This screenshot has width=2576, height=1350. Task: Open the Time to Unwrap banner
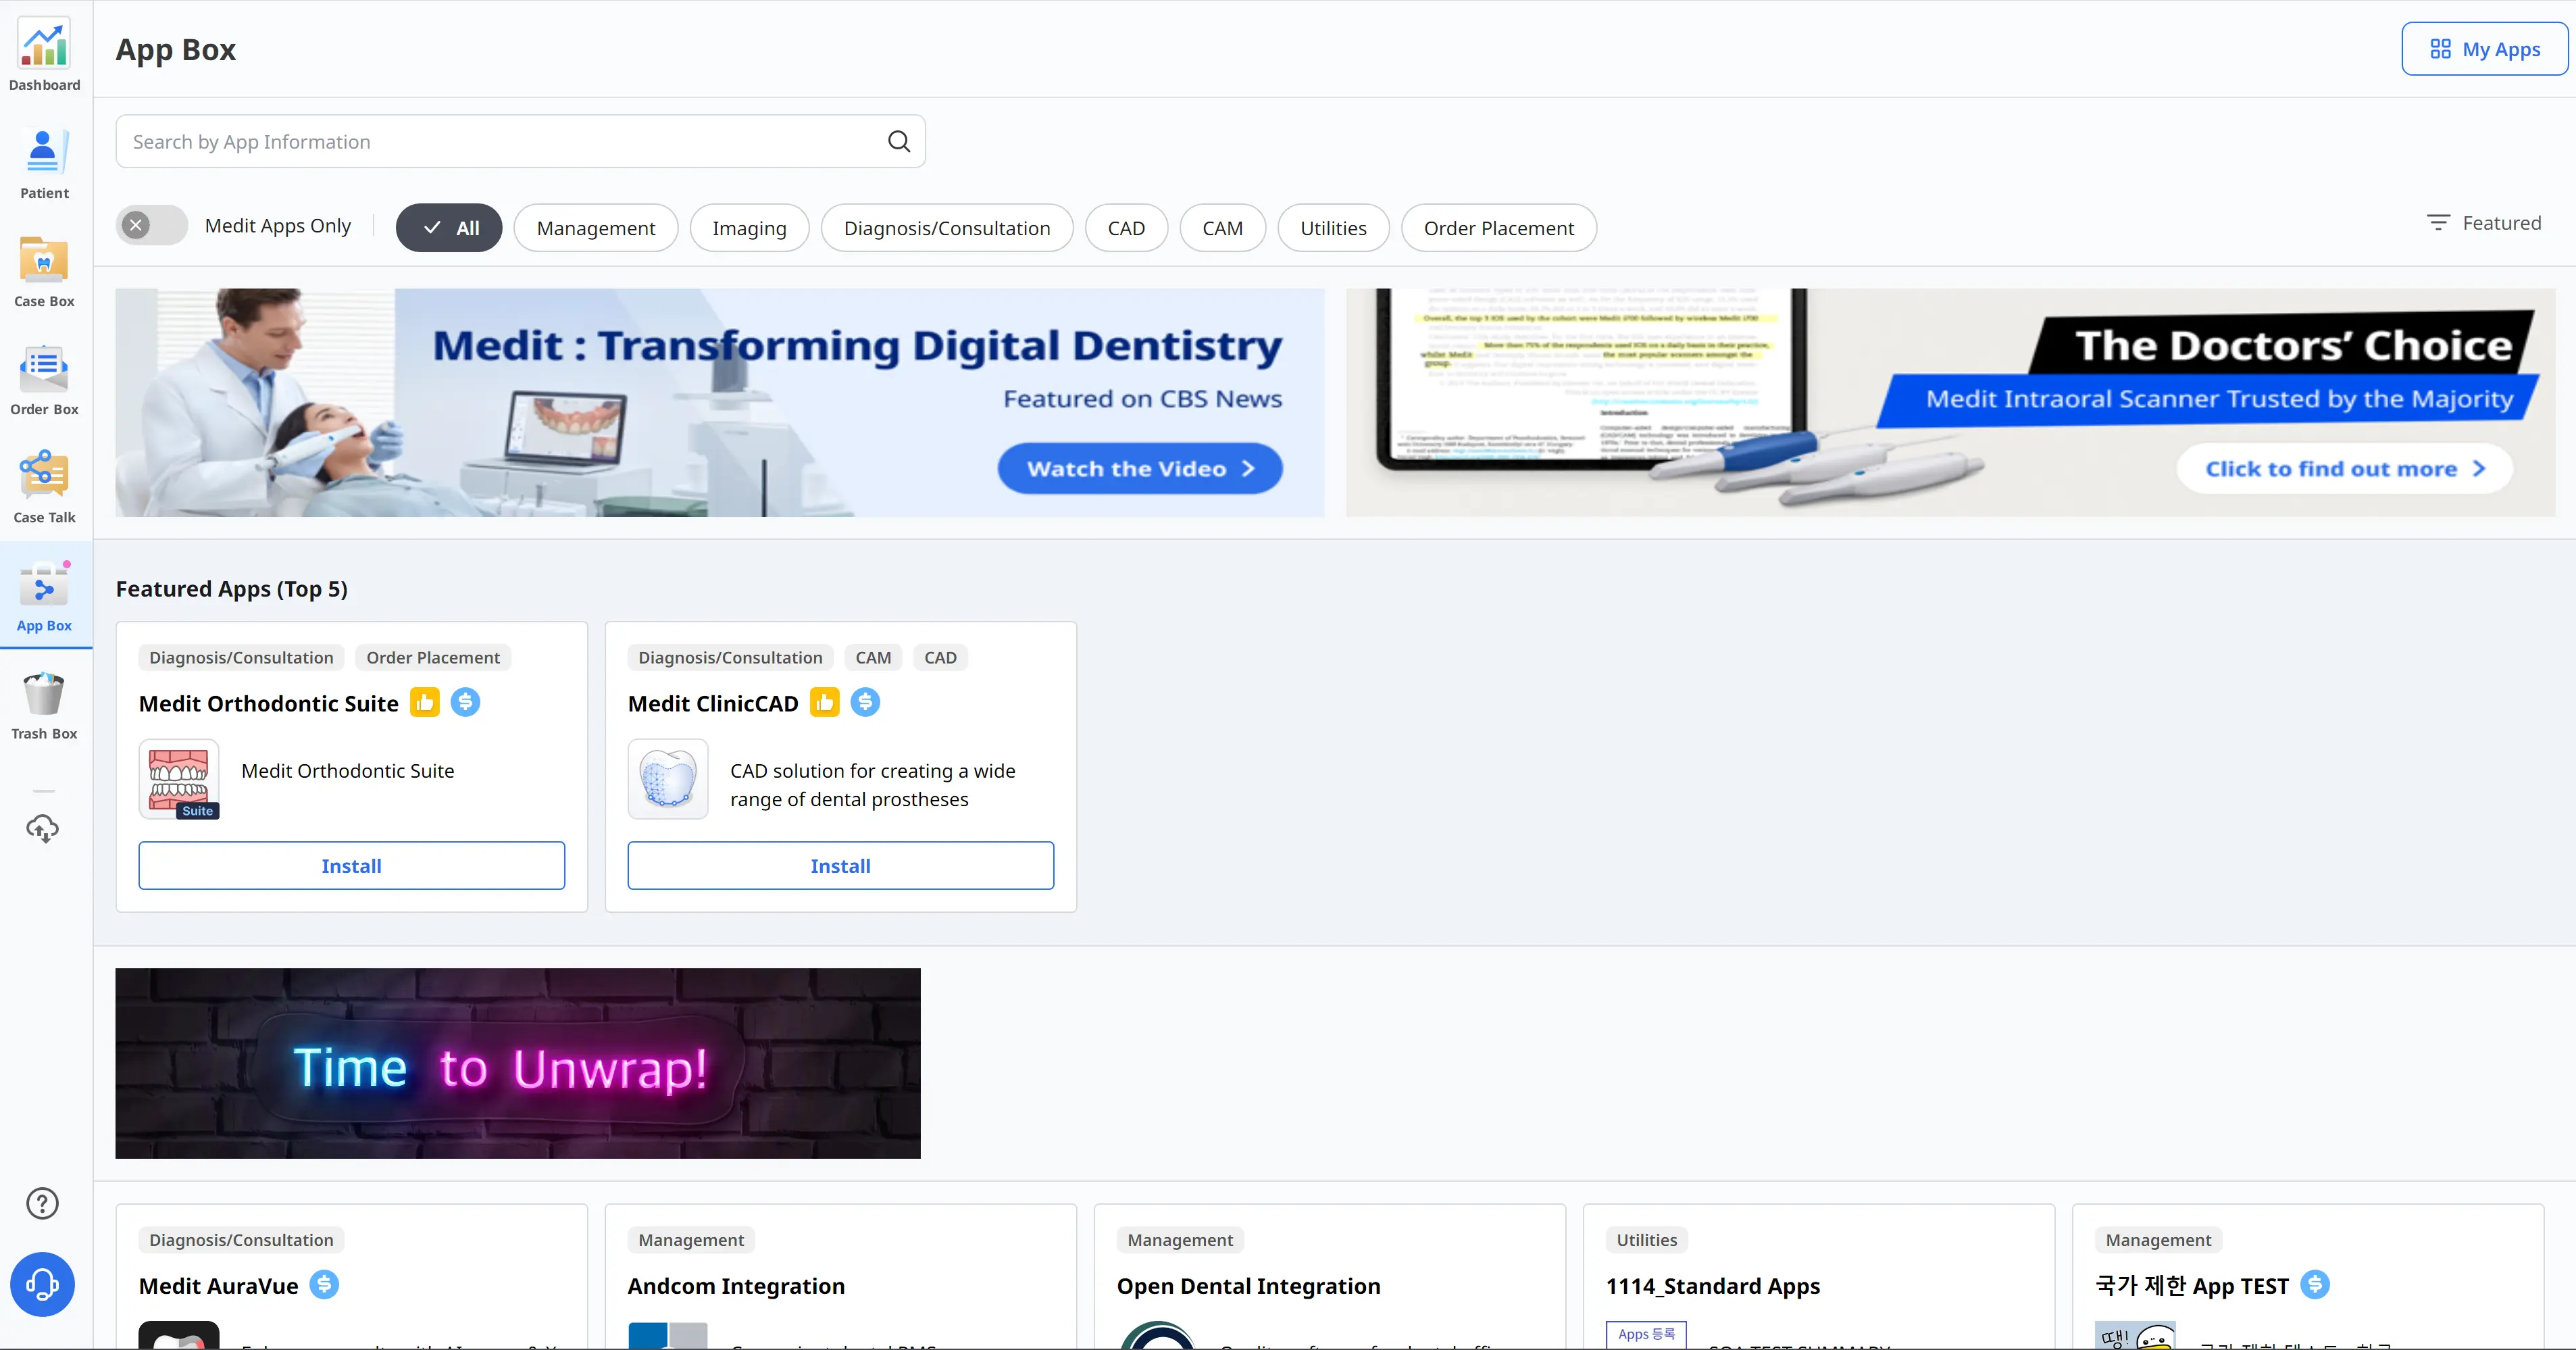point(518,1063)
